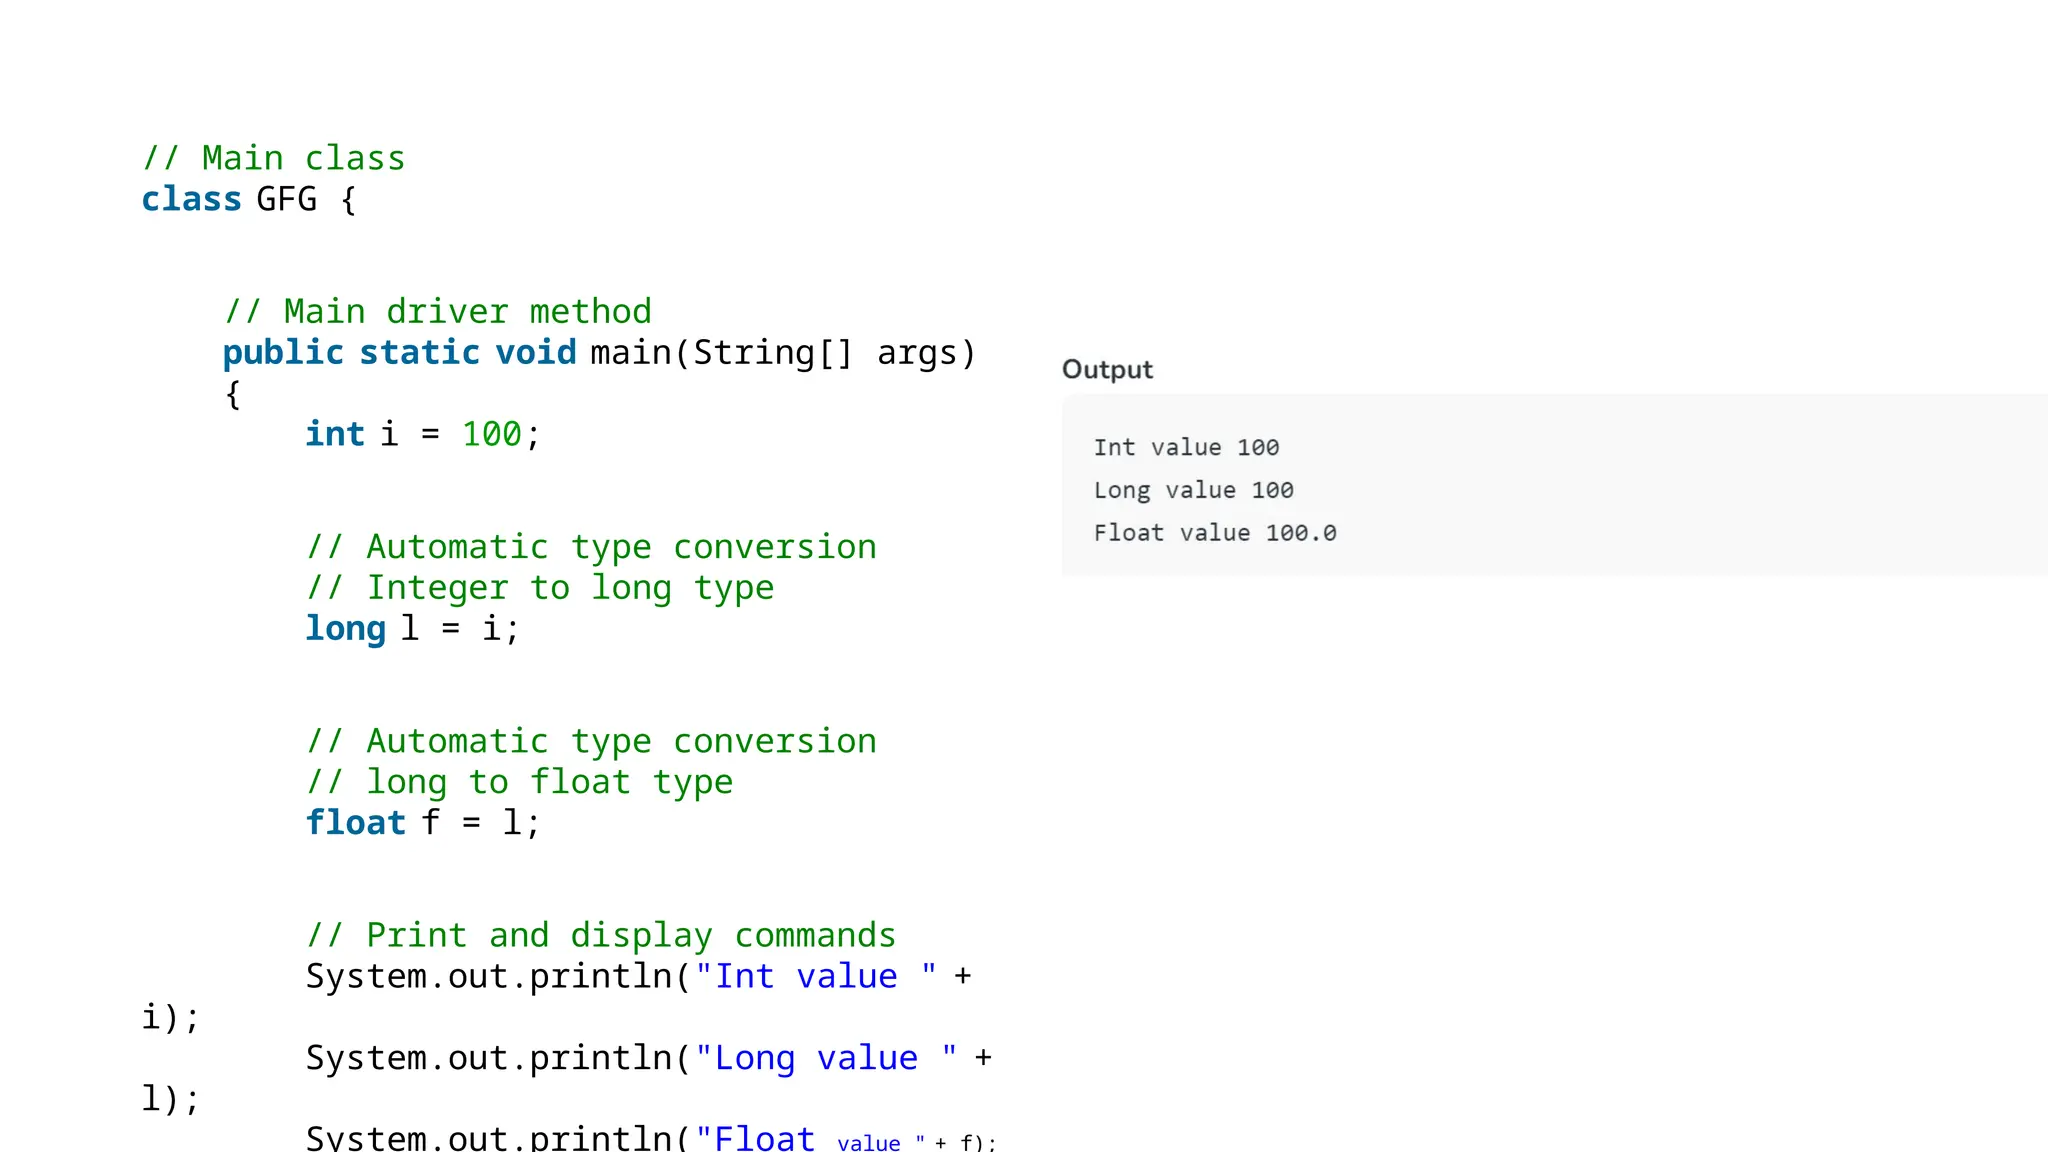Screen dimensions: 2048x1152
Task: Click the 'float f = l;' statement
Action: coord(422,823)
